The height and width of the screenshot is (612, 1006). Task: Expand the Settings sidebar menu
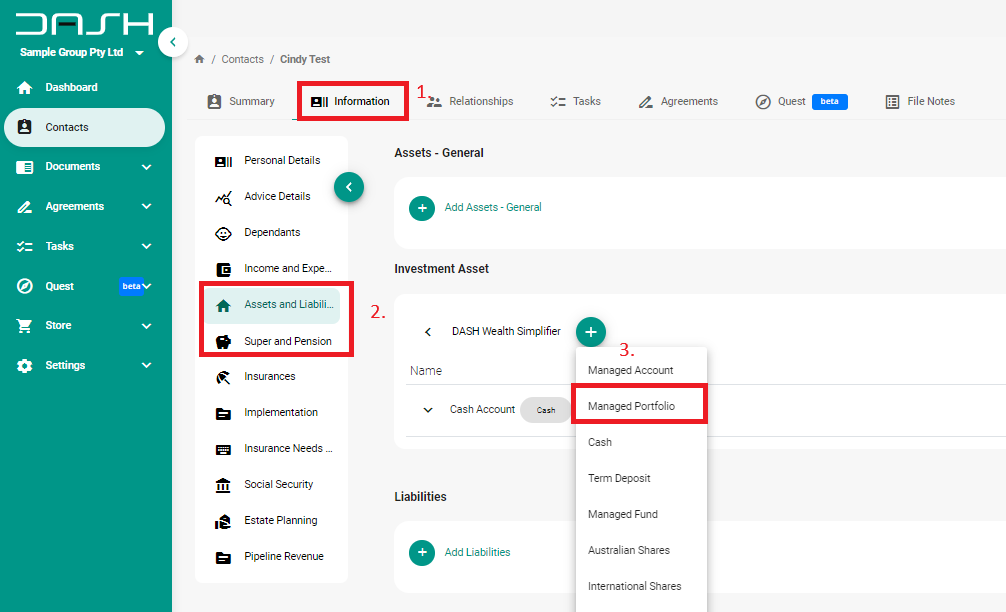tap(146, 366)
